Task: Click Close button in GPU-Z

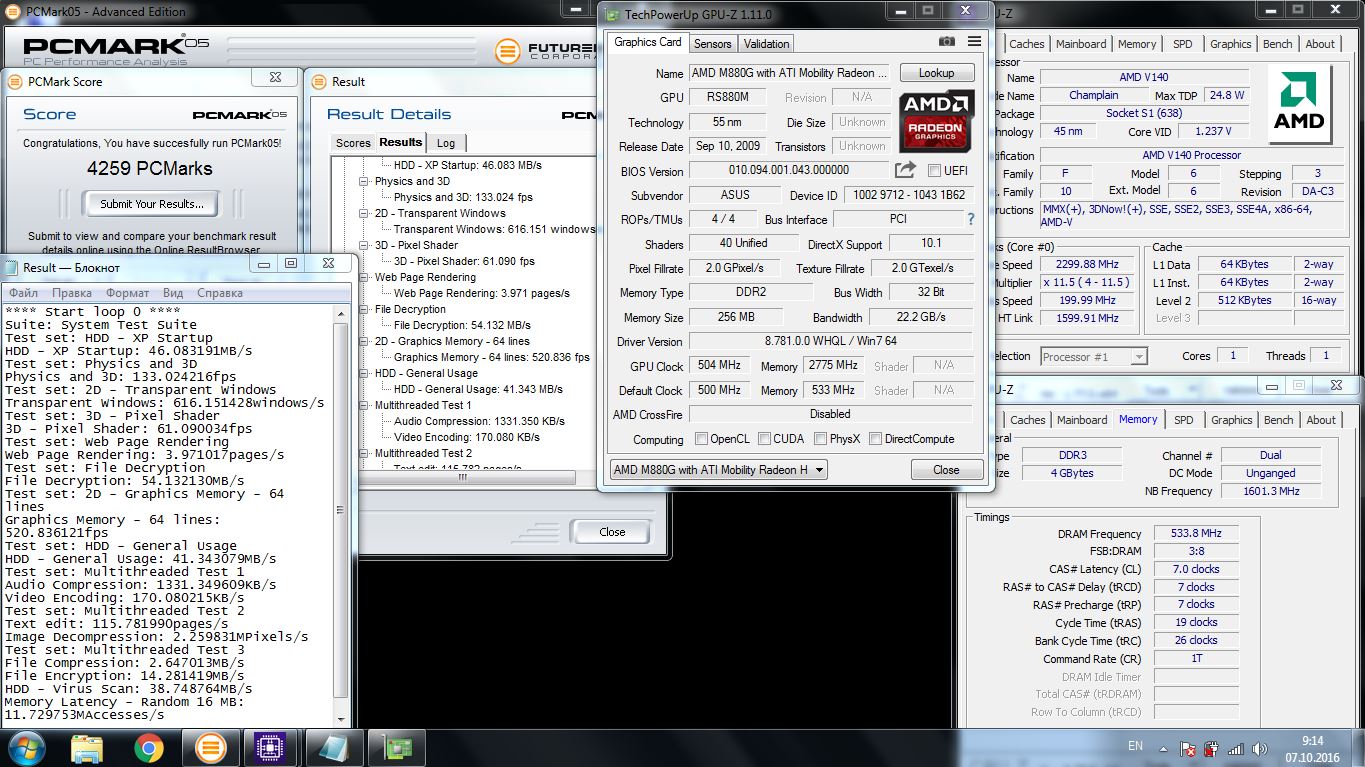Action: [x=946, y=470]
